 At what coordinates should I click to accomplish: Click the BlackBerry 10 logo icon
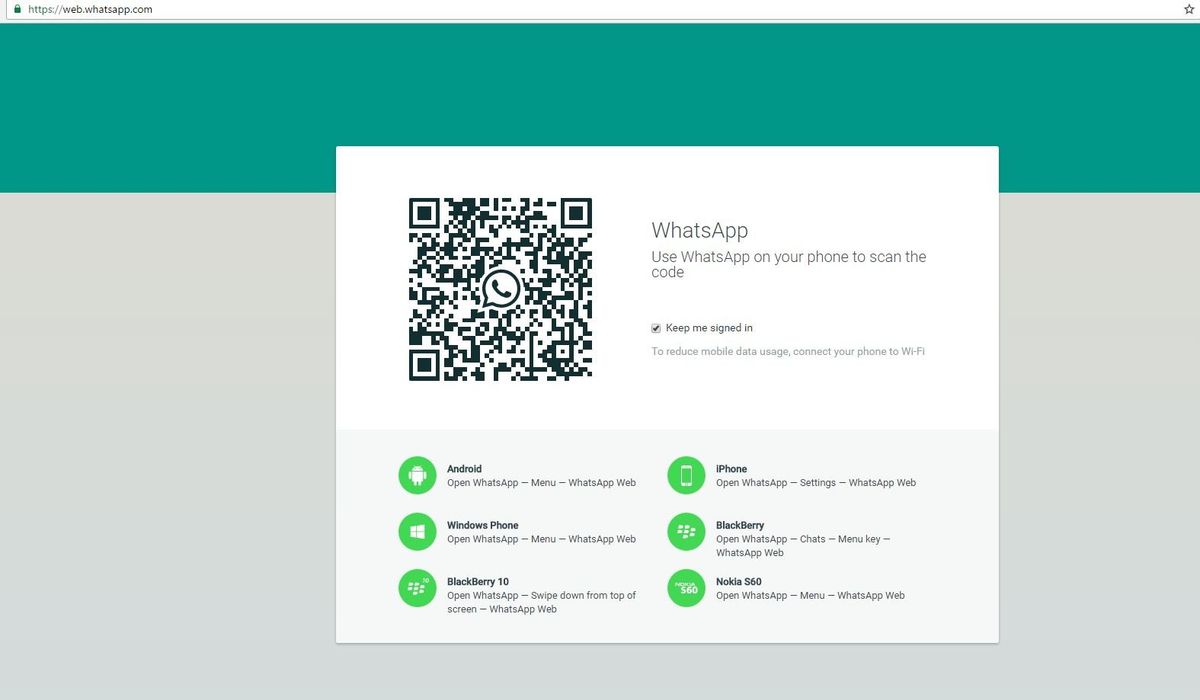(418, 588)
